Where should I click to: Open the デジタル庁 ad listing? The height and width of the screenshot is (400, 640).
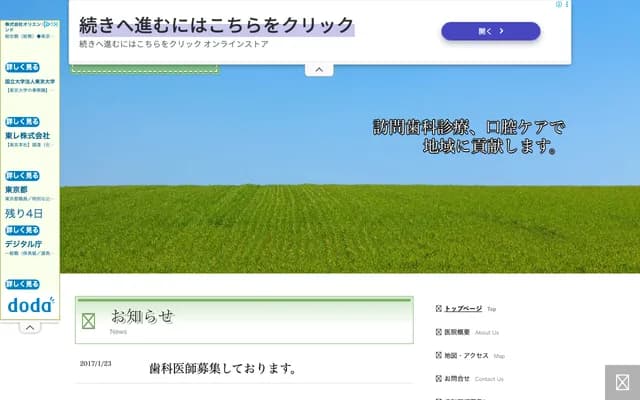click(23, 244)
